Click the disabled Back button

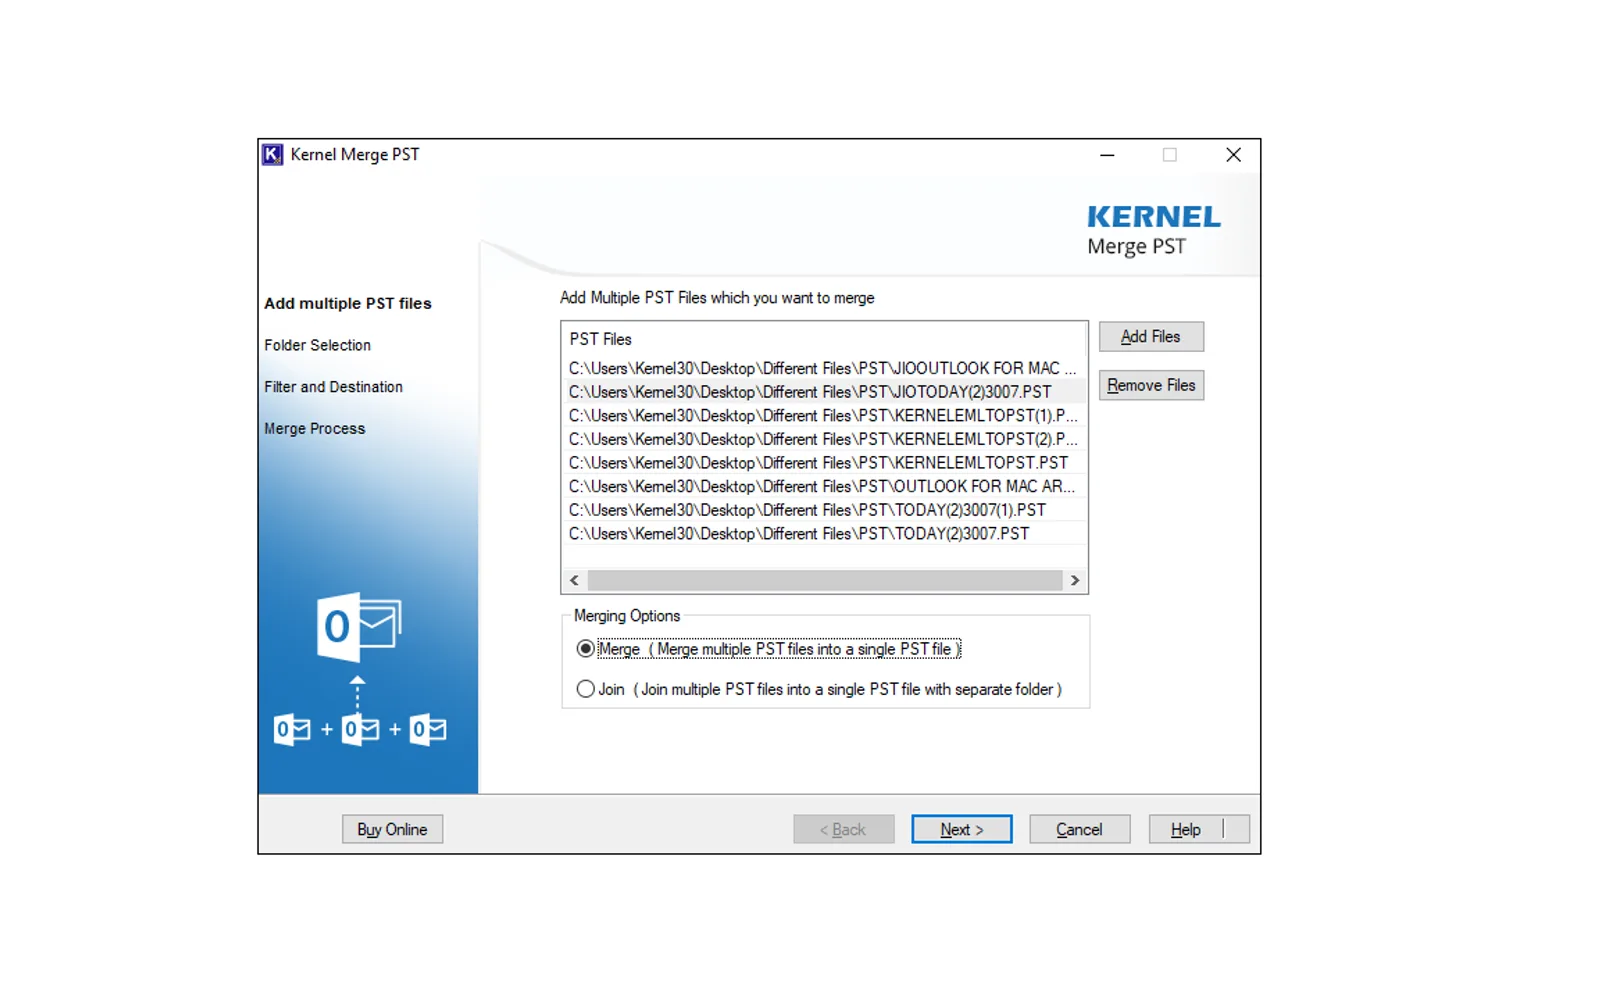(x=843, y=829)
